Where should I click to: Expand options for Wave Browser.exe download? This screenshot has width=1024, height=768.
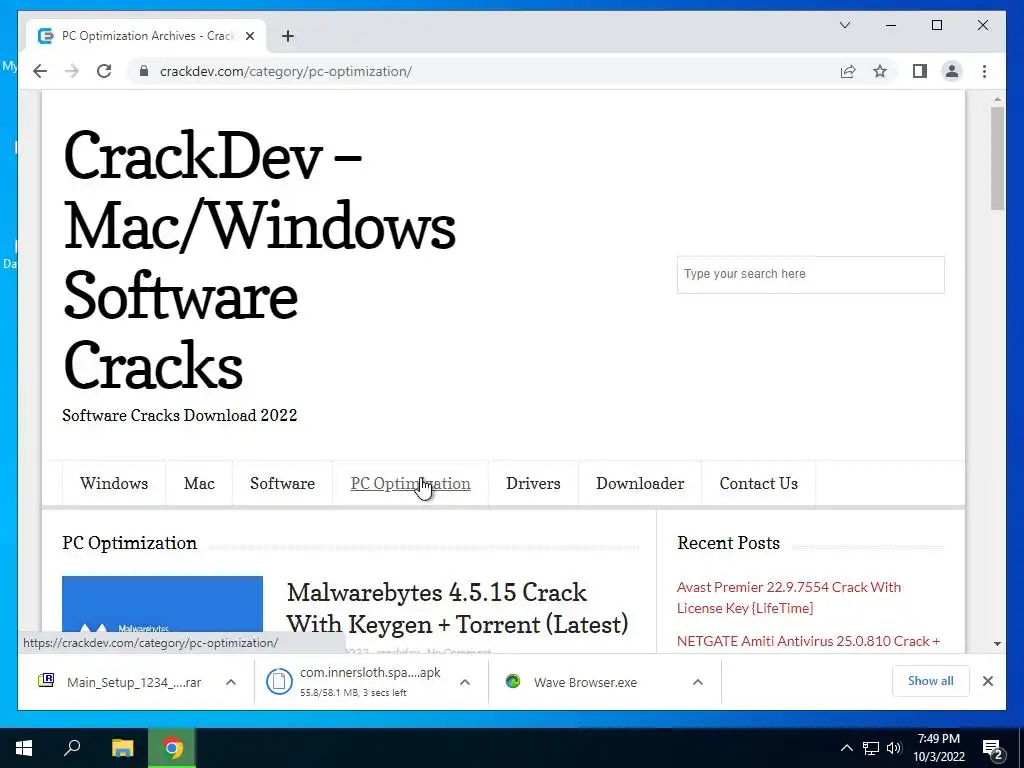click(697, 682)
